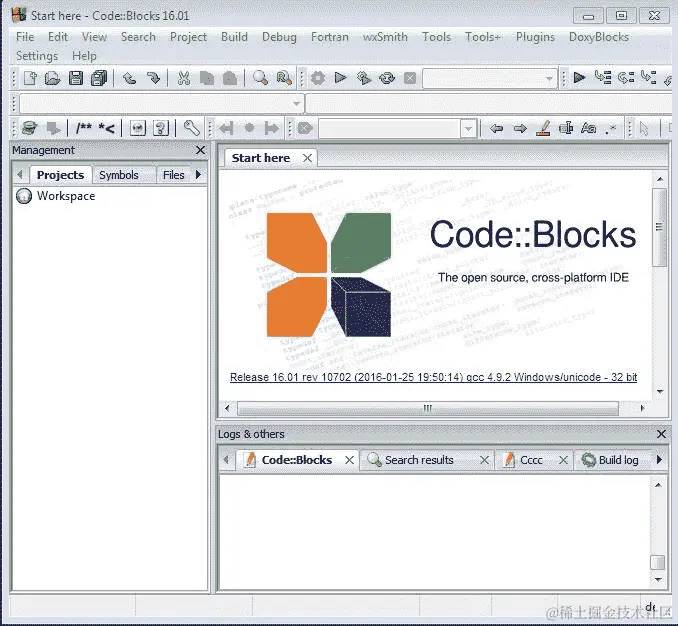The height and width of the screenshot is (626, 678).
Task: Reveal previous log tabs with left arrow
Action: [x=225, y=460]
